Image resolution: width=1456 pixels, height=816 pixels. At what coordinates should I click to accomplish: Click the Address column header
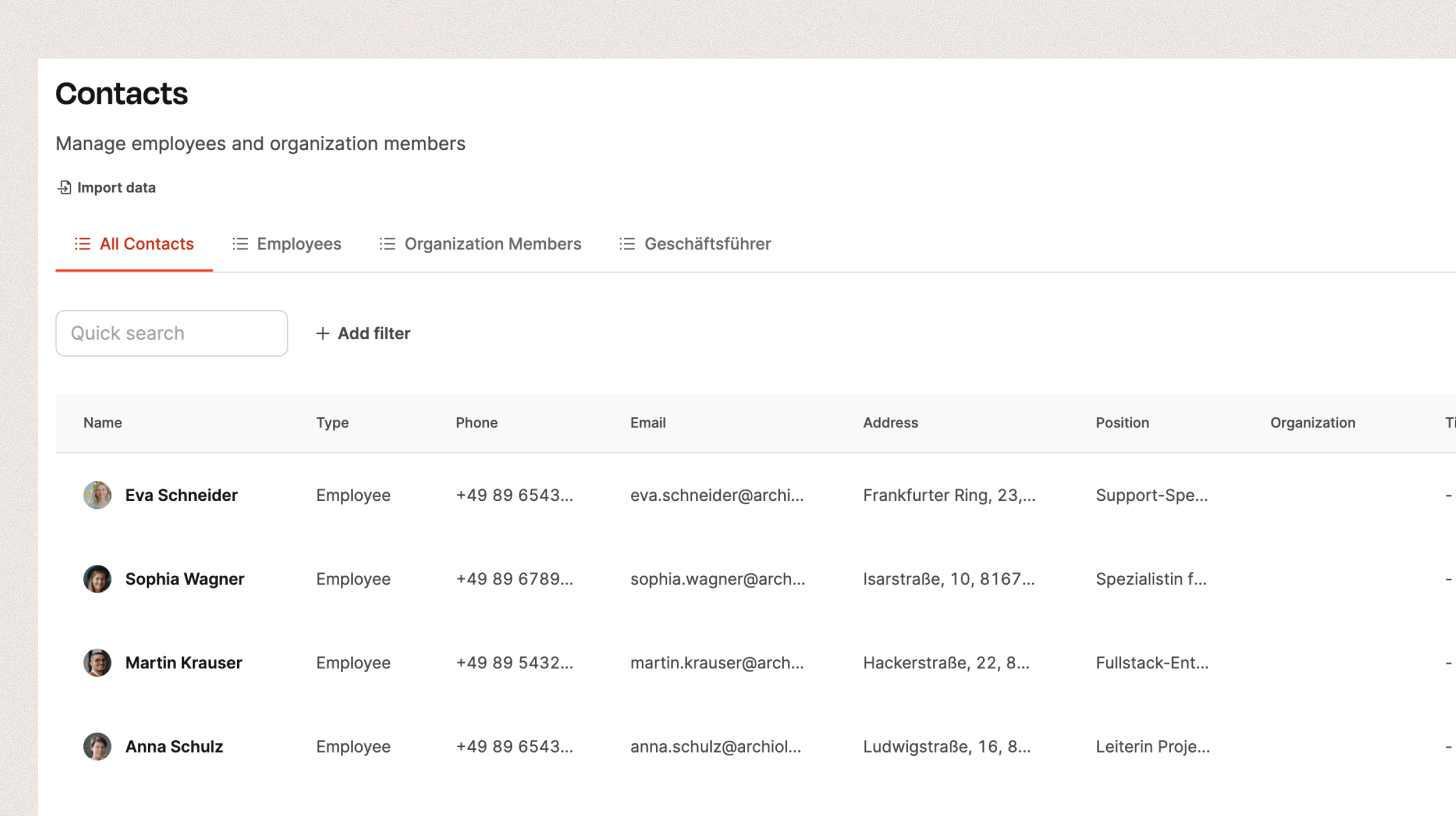click(891, 423)
